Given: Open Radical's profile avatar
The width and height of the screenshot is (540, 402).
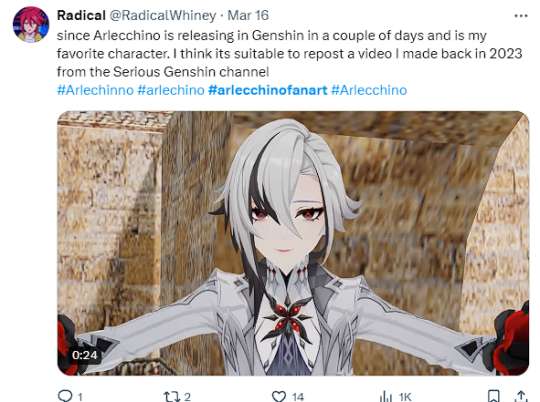Looking at the screenshot, I should point(31,24).
